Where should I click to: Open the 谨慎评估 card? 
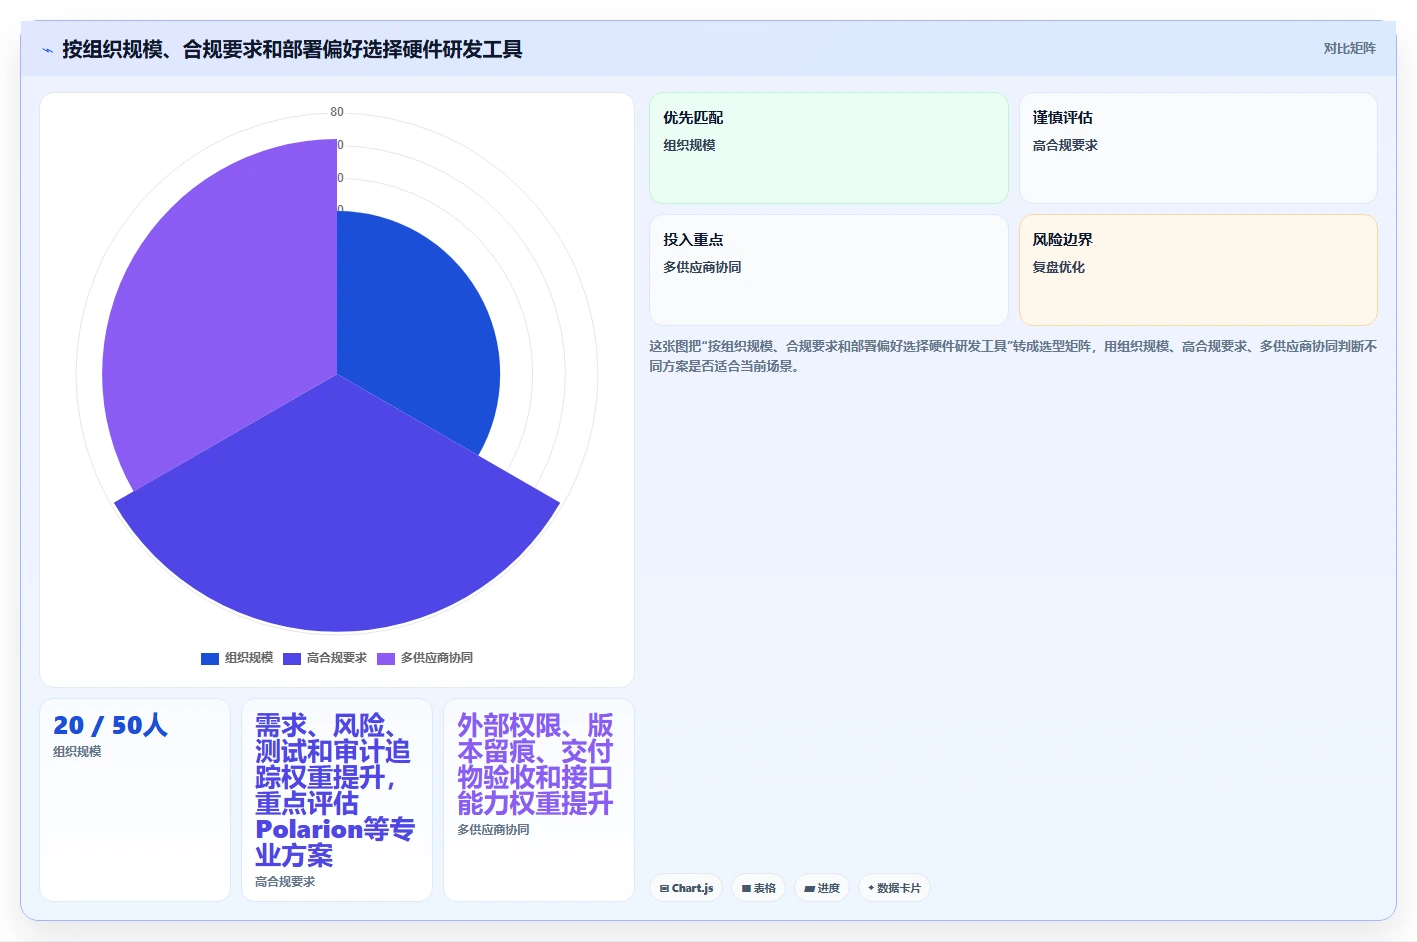pyautogui.click(x=1198, y=148)
